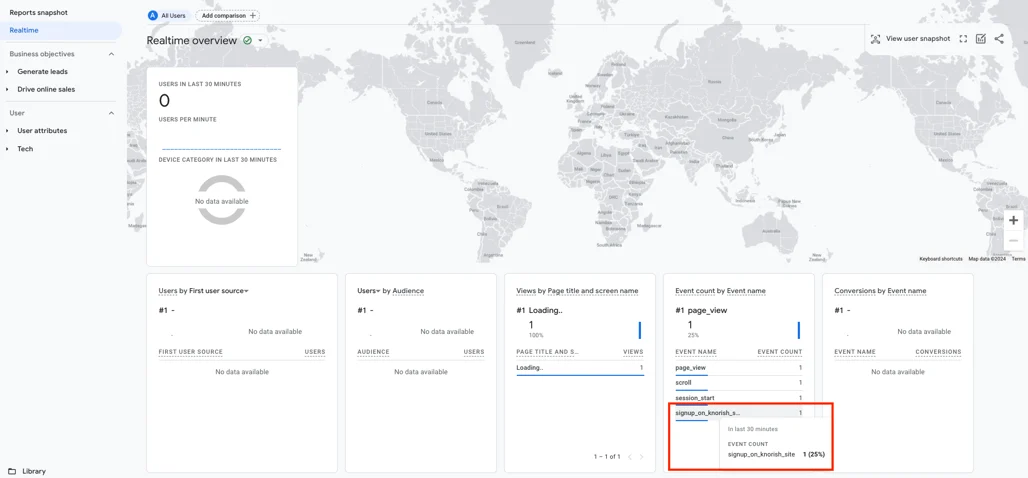This screenshot has height=478, width=1028.
Task: Select Realtime in the sidebar
Action: (x=24, y=30)
